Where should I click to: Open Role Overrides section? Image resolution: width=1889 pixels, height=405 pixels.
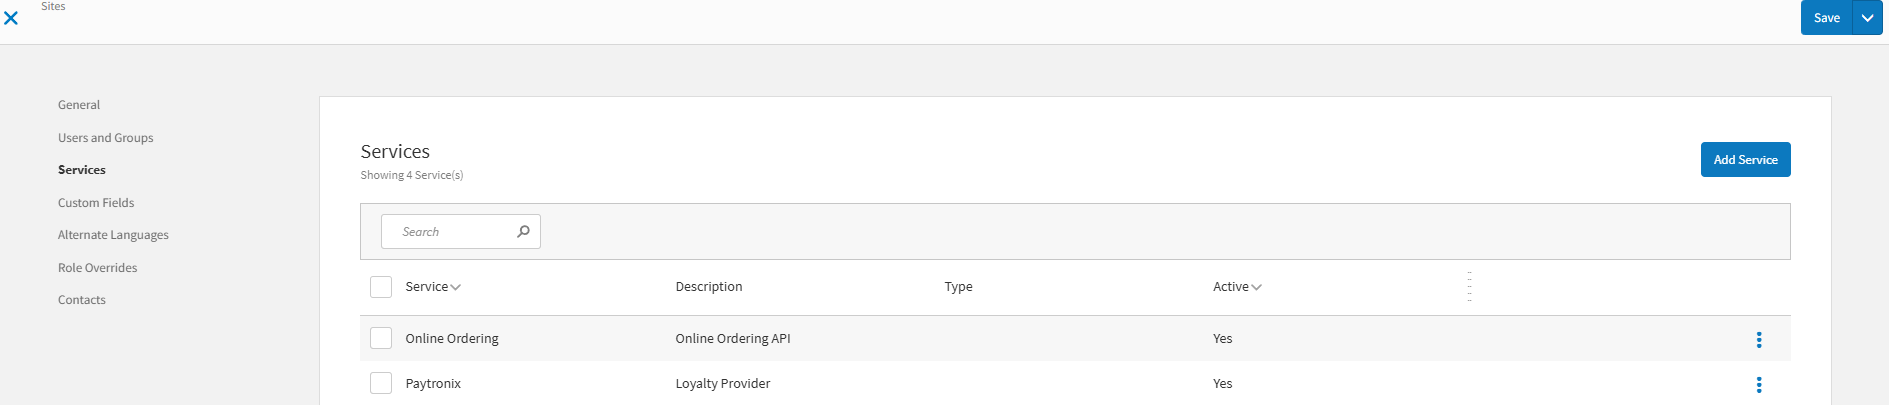click(97, 268)
